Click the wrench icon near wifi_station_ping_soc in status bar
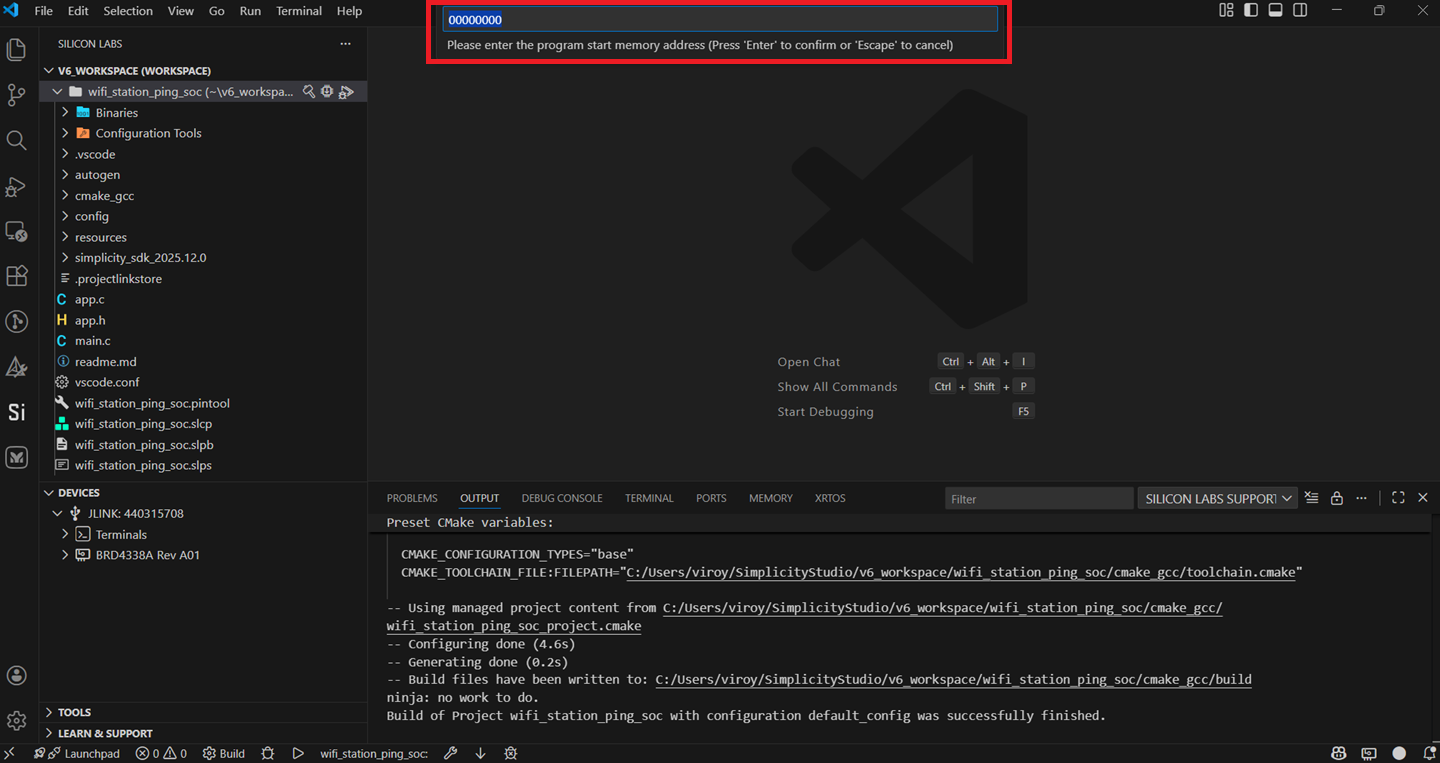 tap(450, 753)
